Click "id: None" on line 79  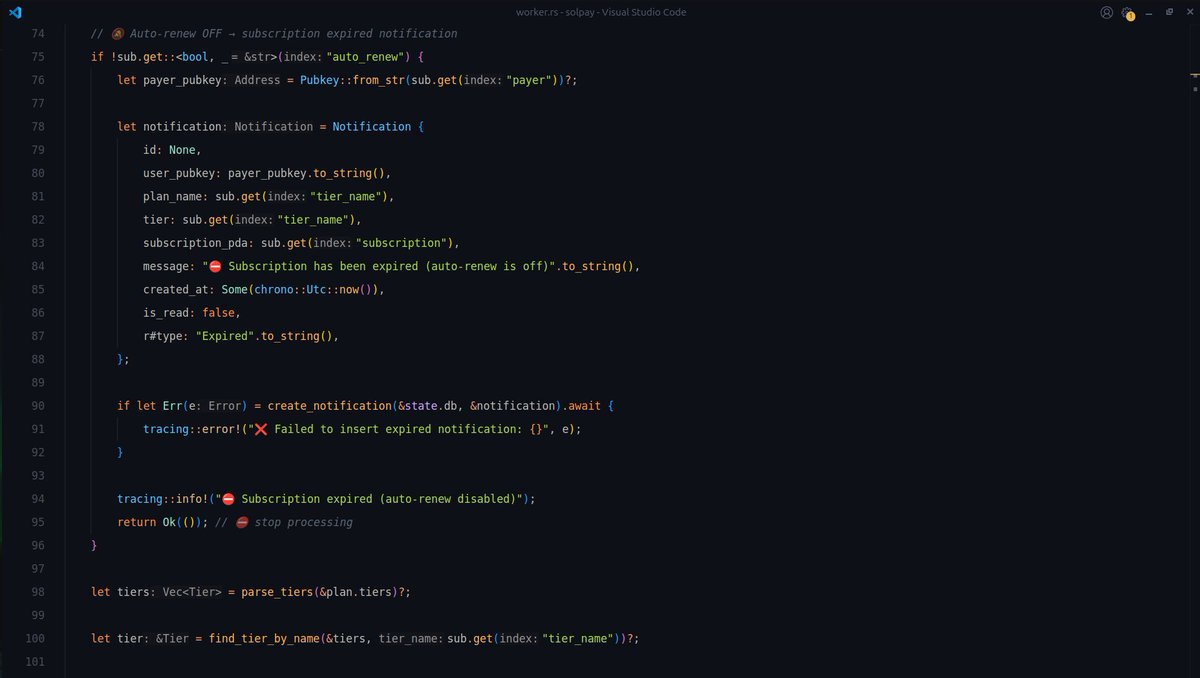click(x=170, y=150)
